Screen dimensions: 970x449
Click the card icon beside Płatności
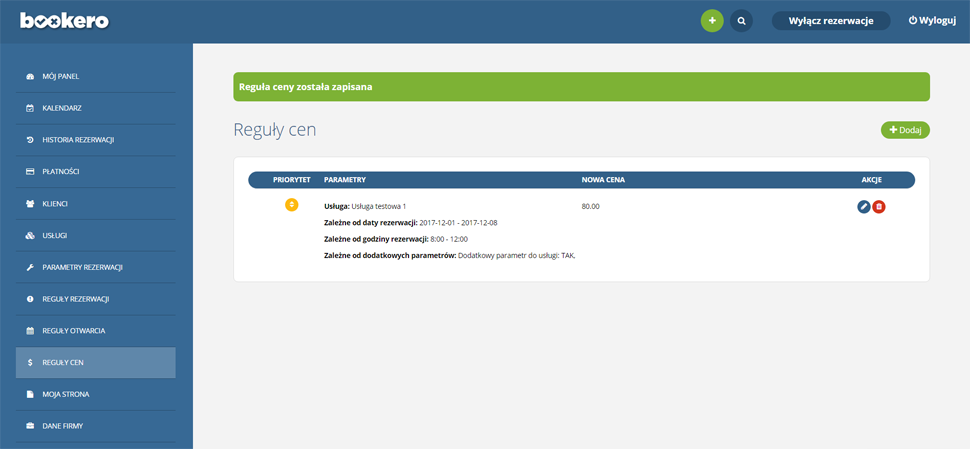tap(30, 171)
